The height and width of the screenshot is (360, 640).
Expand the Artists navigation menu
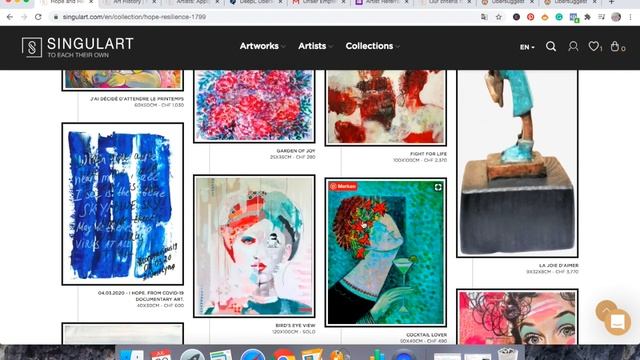(x=315, y=46)
